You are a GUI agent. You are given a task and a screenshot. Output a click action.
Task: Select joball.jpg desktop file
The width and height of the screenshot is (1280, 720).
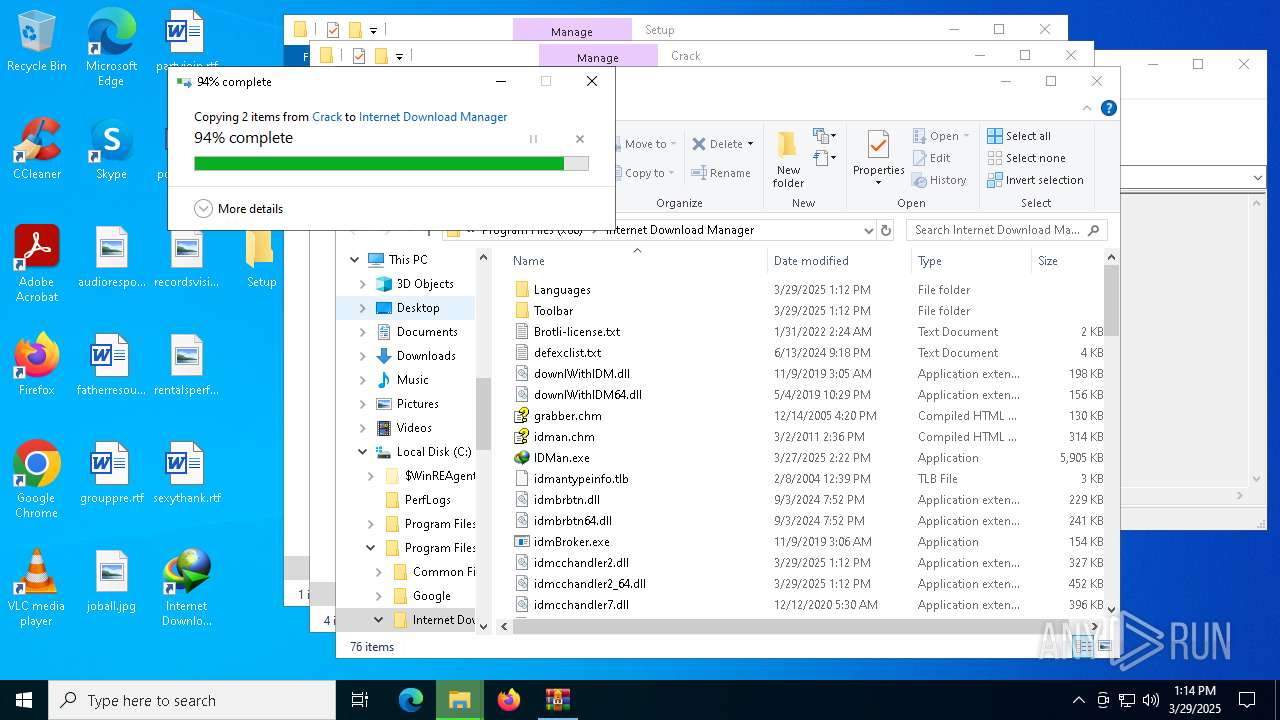click(x=111, y=580)
